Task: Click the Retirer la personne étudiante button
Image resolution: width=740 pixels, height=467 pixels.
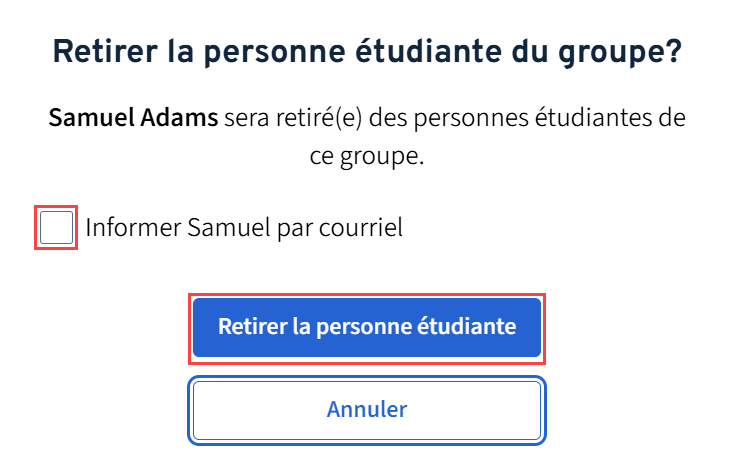Action: click(367, 327)
